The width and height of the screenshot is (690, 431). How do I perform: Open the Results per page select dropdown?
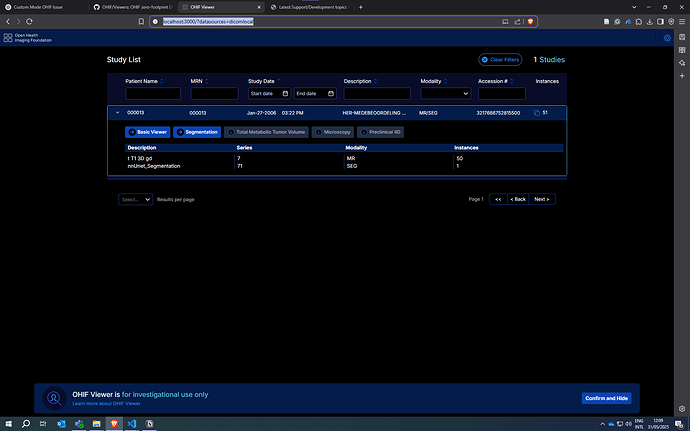pyautogui.click(x=136, y=199)
